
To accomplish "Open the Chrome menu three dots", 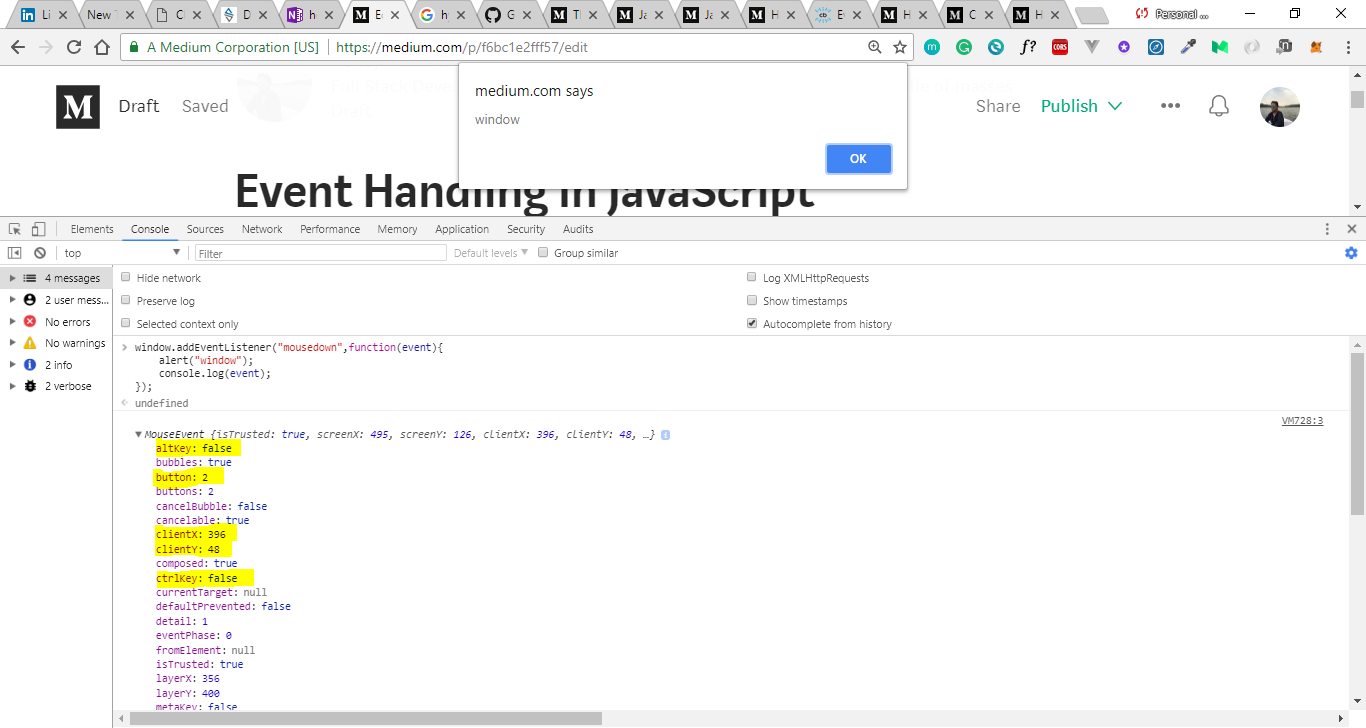I will [x=1349, y=47].
